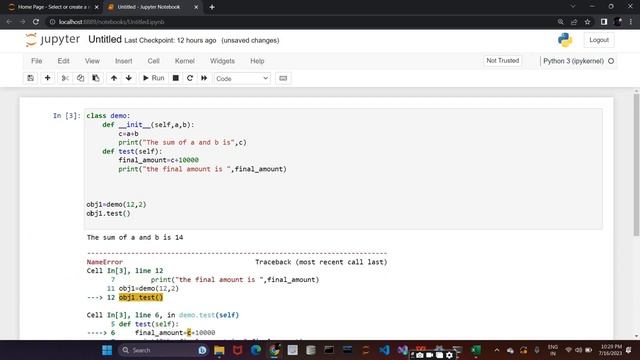
Task: Click output line 'The sum of a and b is 14'
Action: (135, 238)
